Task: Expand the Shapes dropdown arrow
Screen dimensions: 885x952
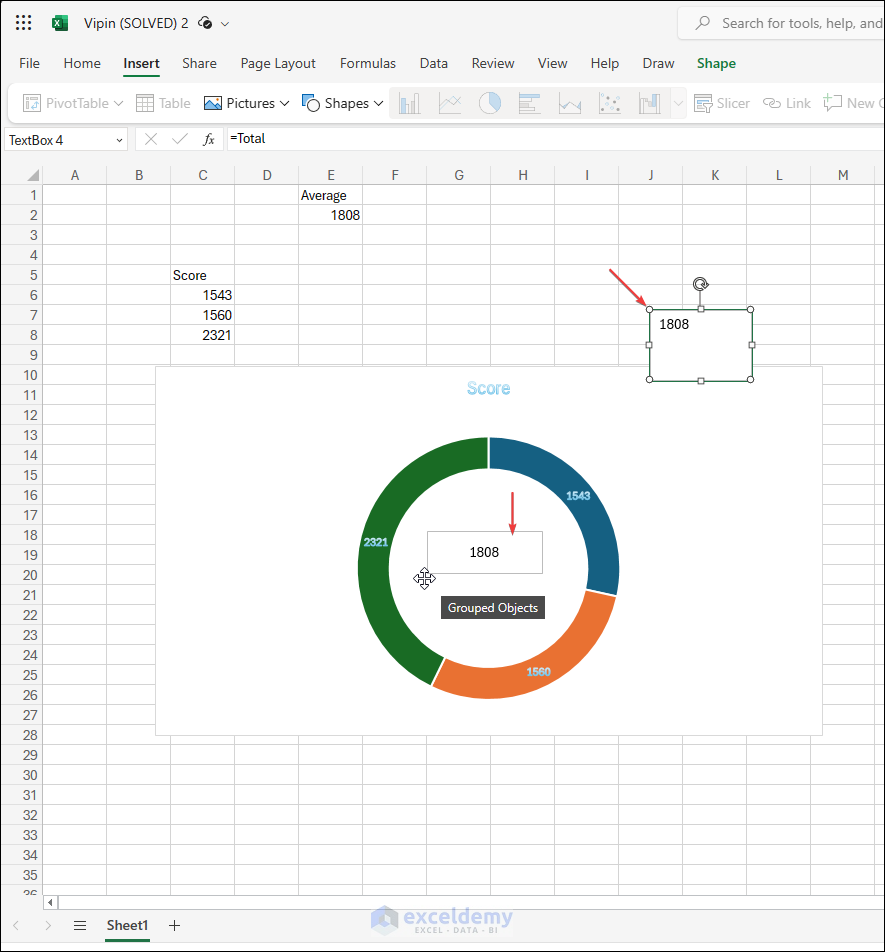Action: point(378,103)
